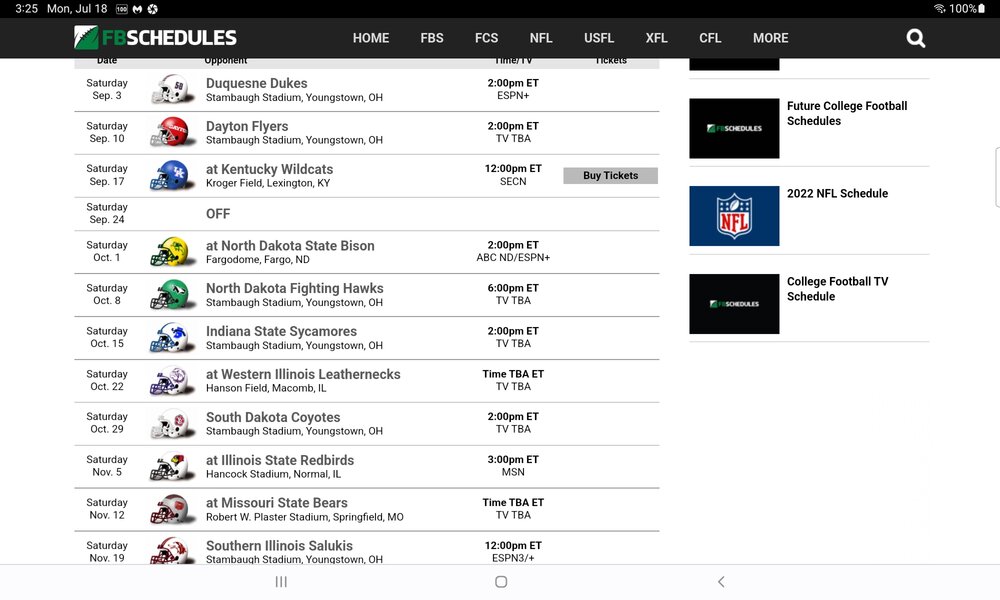Open the FBS menu item
The width and height of the screenshot is (1000, 600).
click(x=432, y=38)
